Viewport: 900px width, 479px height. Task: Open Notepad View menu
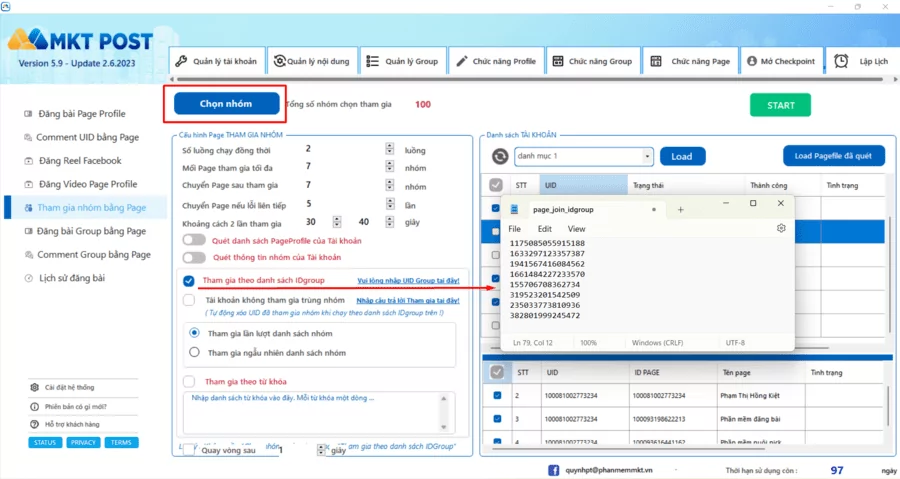tap(576, 229)
